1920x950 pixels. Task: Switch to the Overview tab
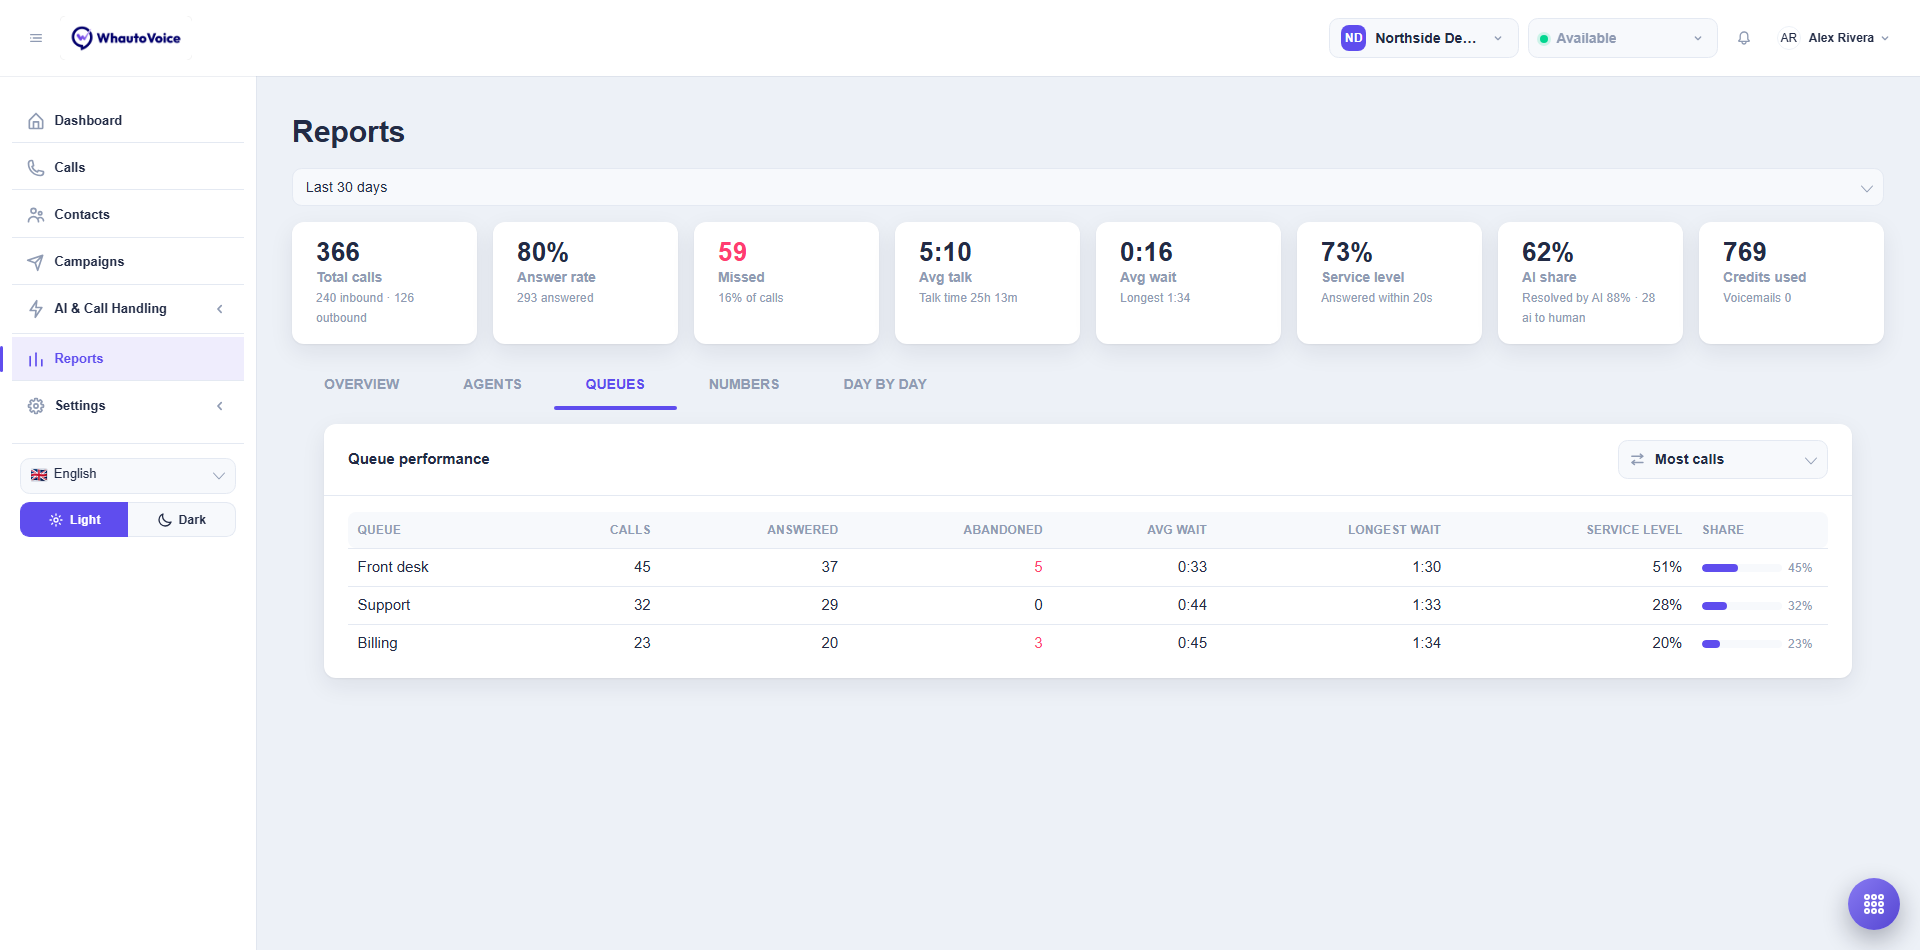click(x=362, y=385)
